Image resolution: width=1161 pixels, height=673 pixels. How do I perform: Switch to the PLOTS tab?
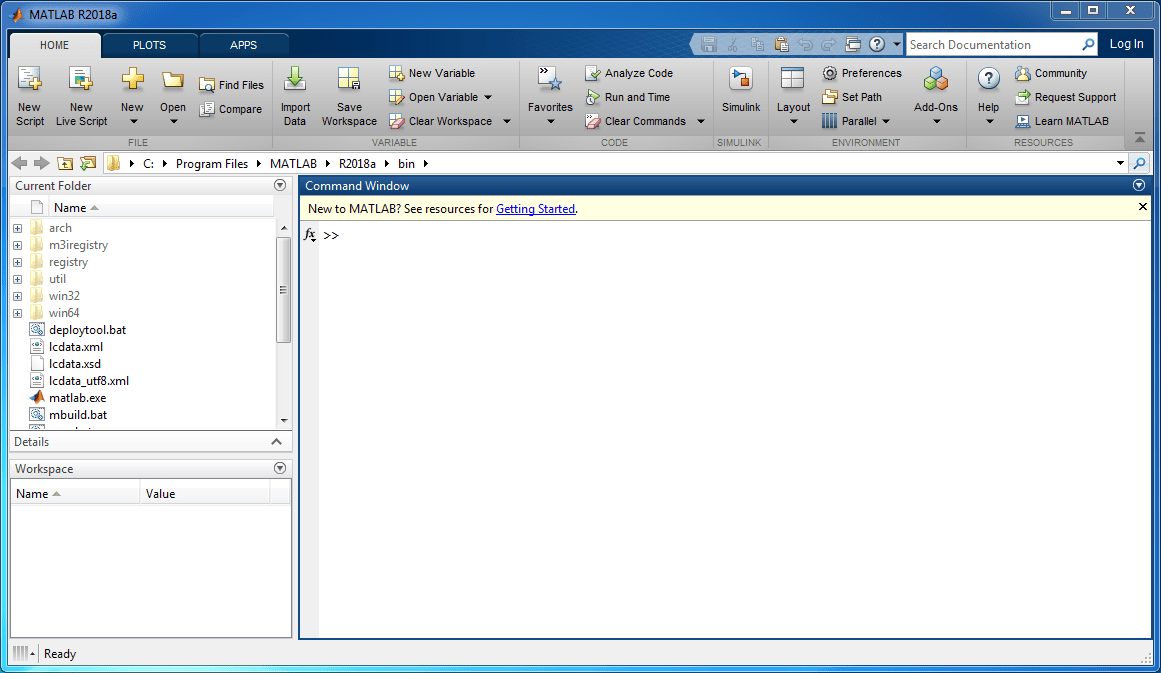pos(150,45)
